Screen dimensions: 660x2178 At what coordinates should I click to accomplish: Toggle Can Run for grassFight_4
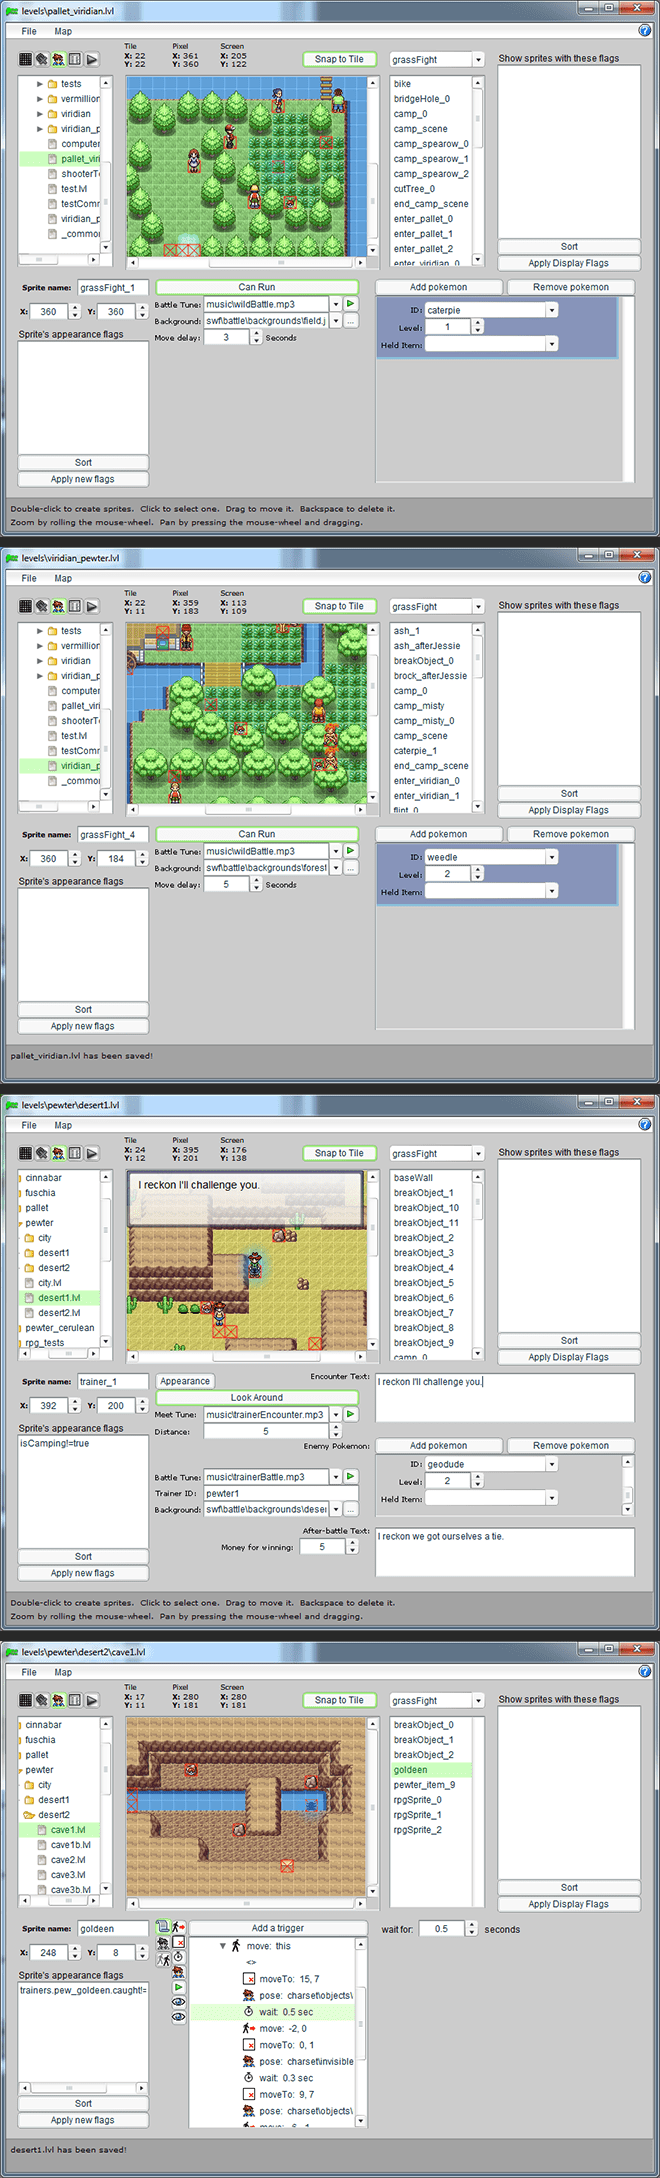tap(257, 833)
